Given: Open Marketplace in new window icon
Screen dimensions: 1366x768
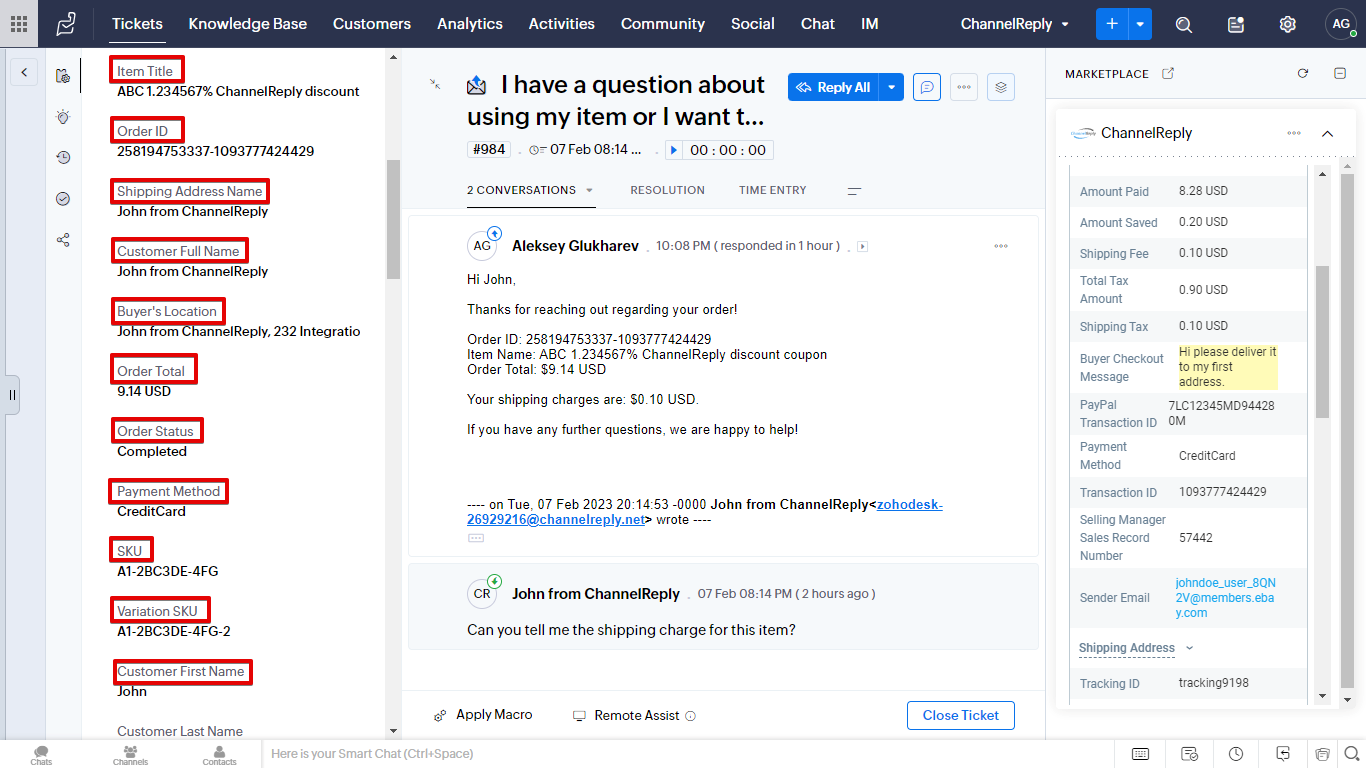Looking at the screenshot, I should 1167,74.
